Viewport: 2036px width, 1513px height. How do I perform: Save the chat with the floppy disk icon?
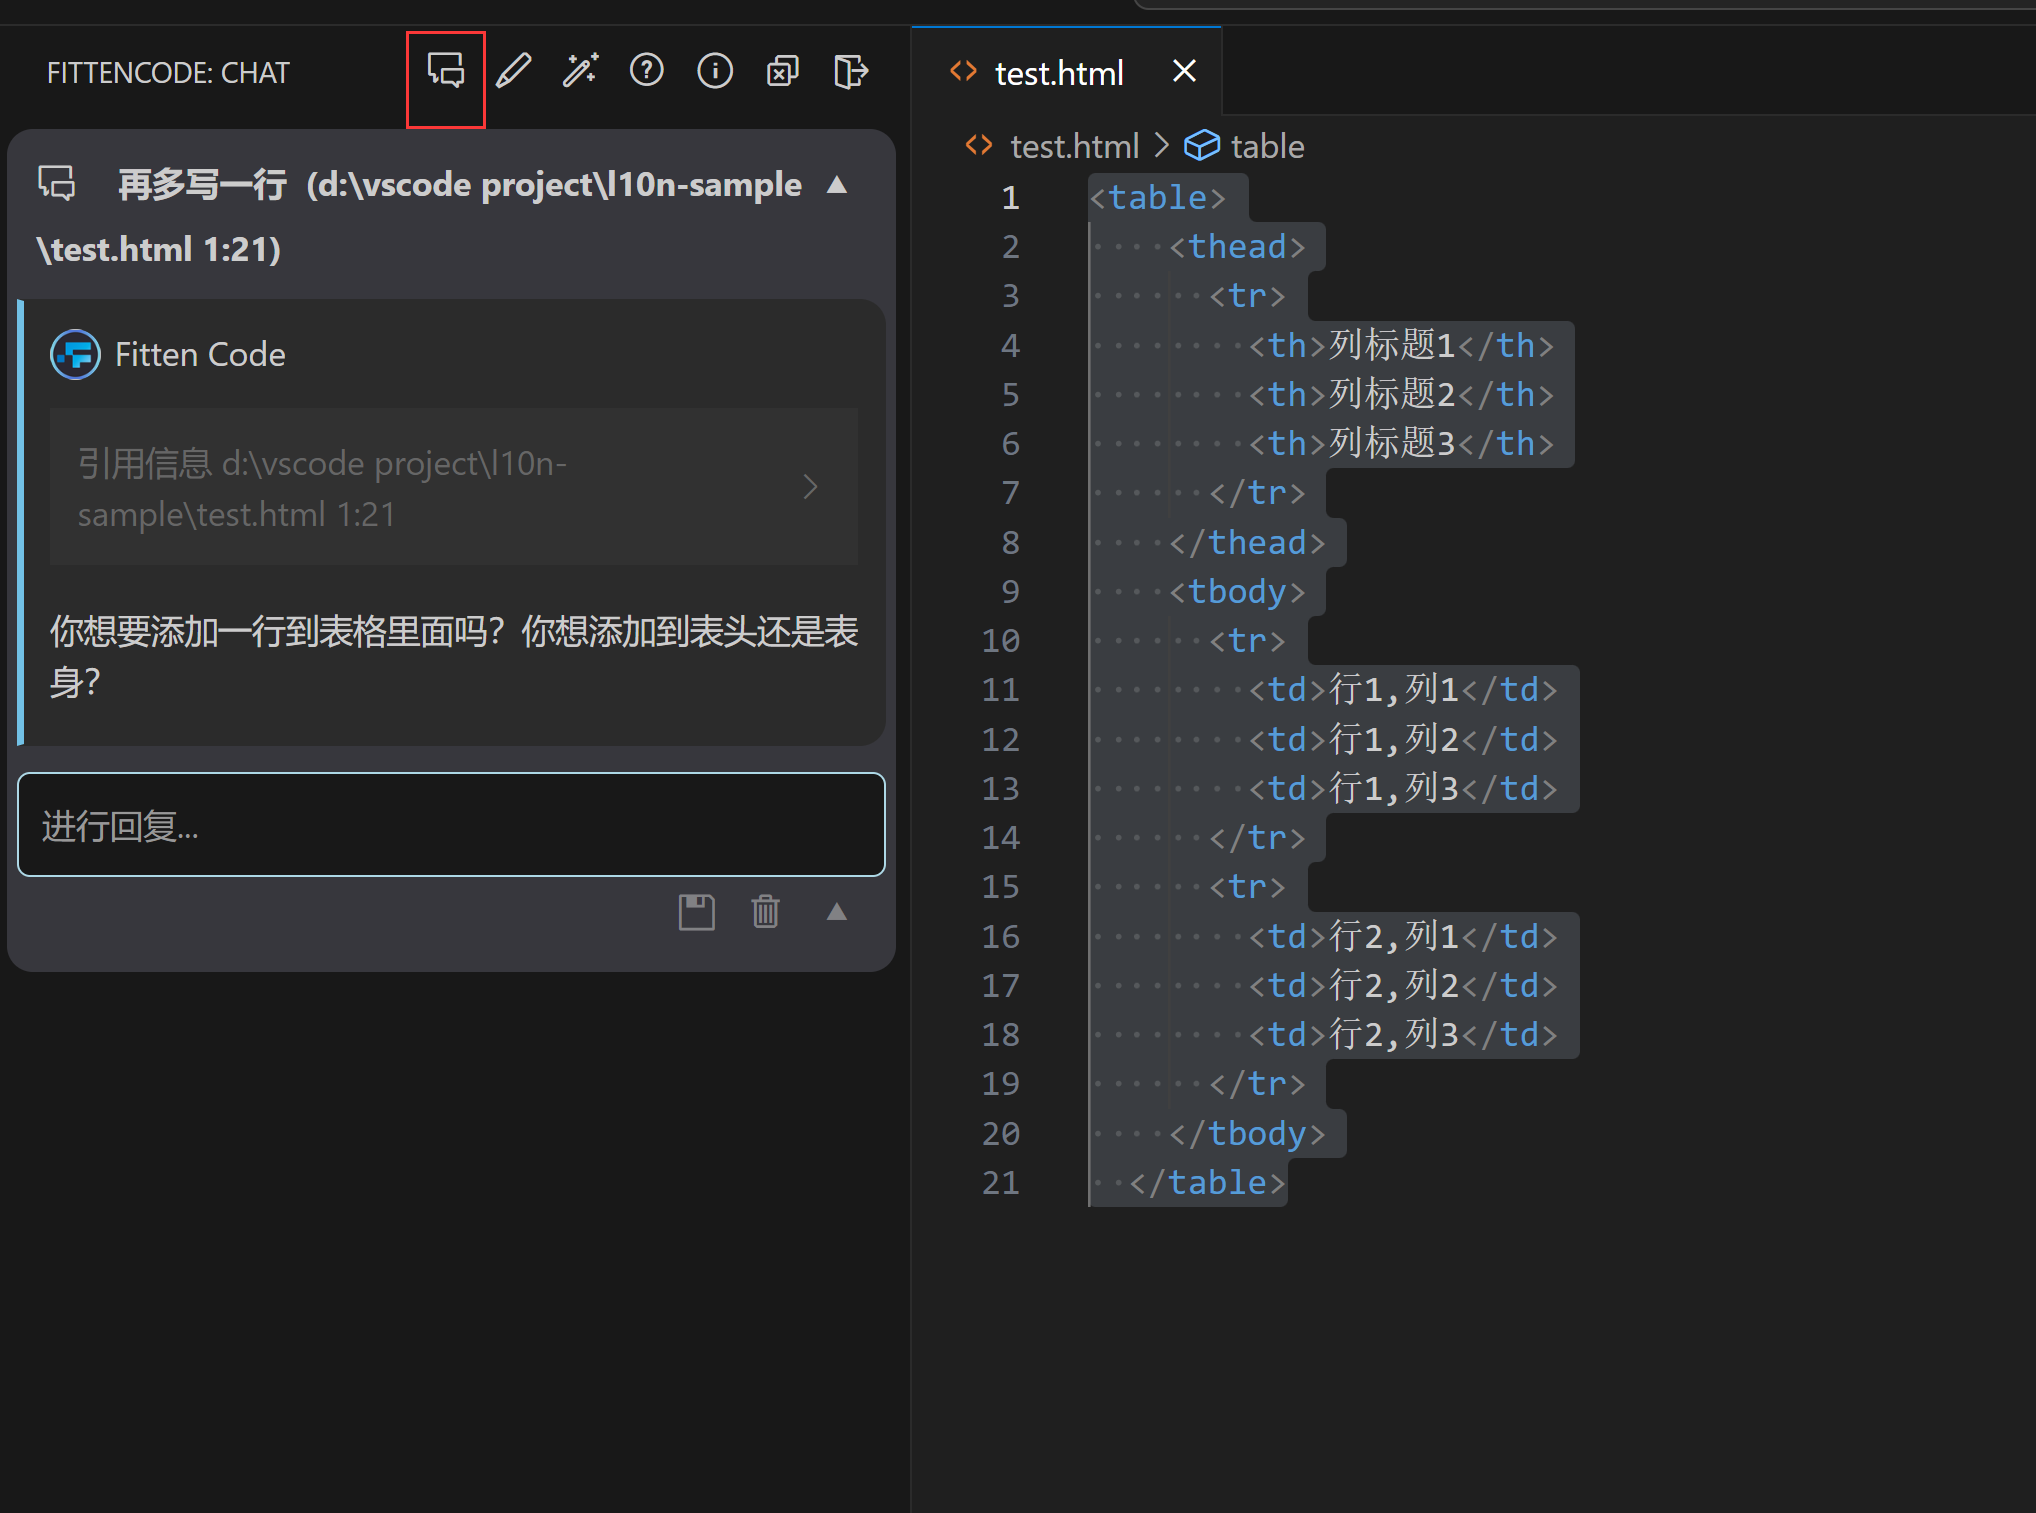(697, 911)
